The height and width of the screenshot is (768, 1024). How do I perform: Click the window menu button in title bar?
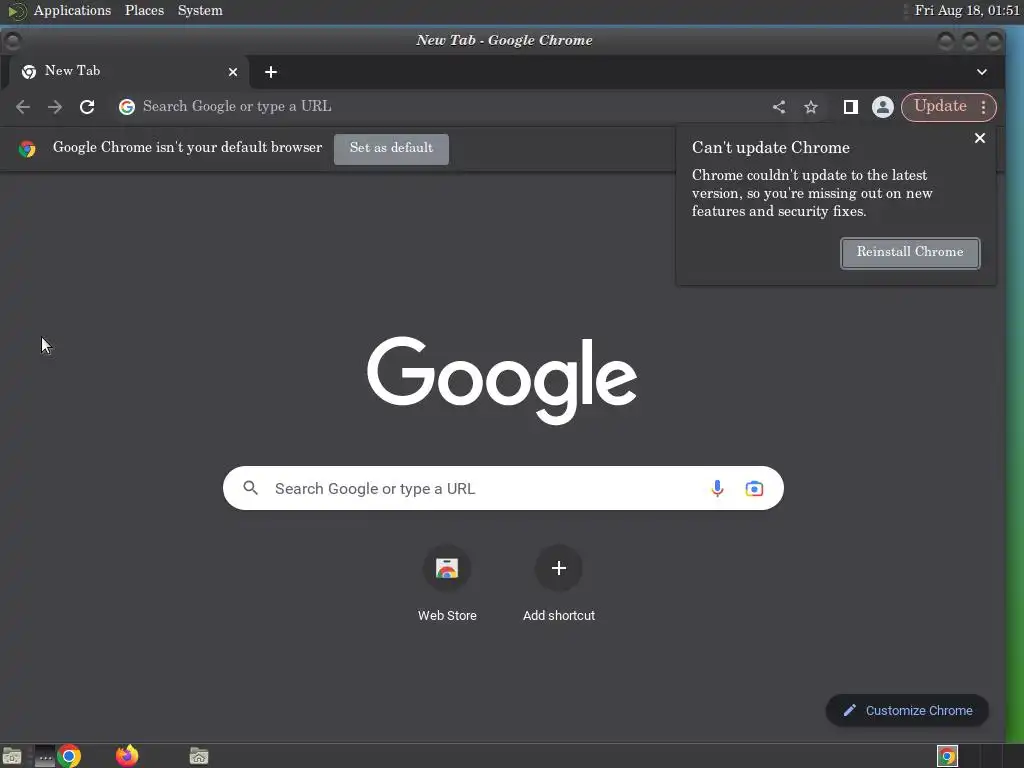point(12,40)
